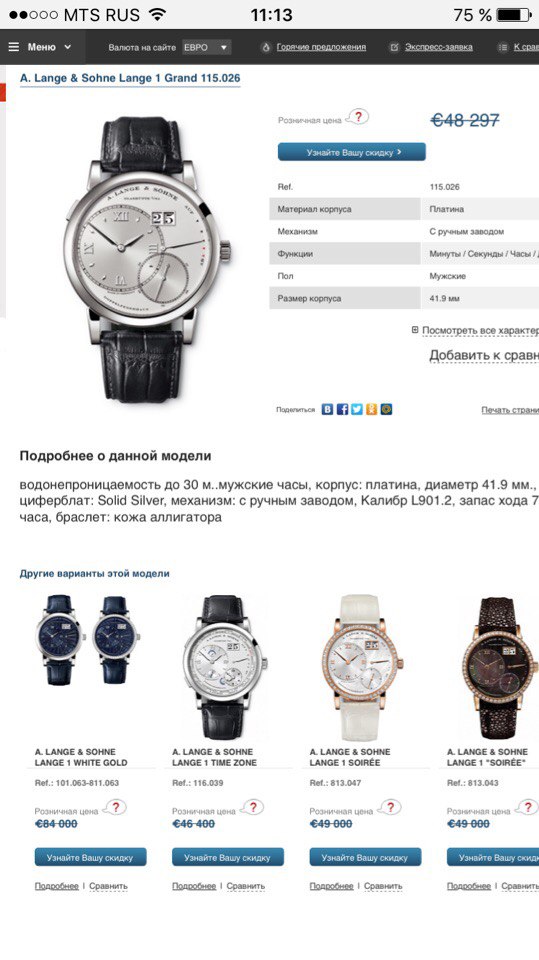Open Горячие предложения menu item

[321, 47]
